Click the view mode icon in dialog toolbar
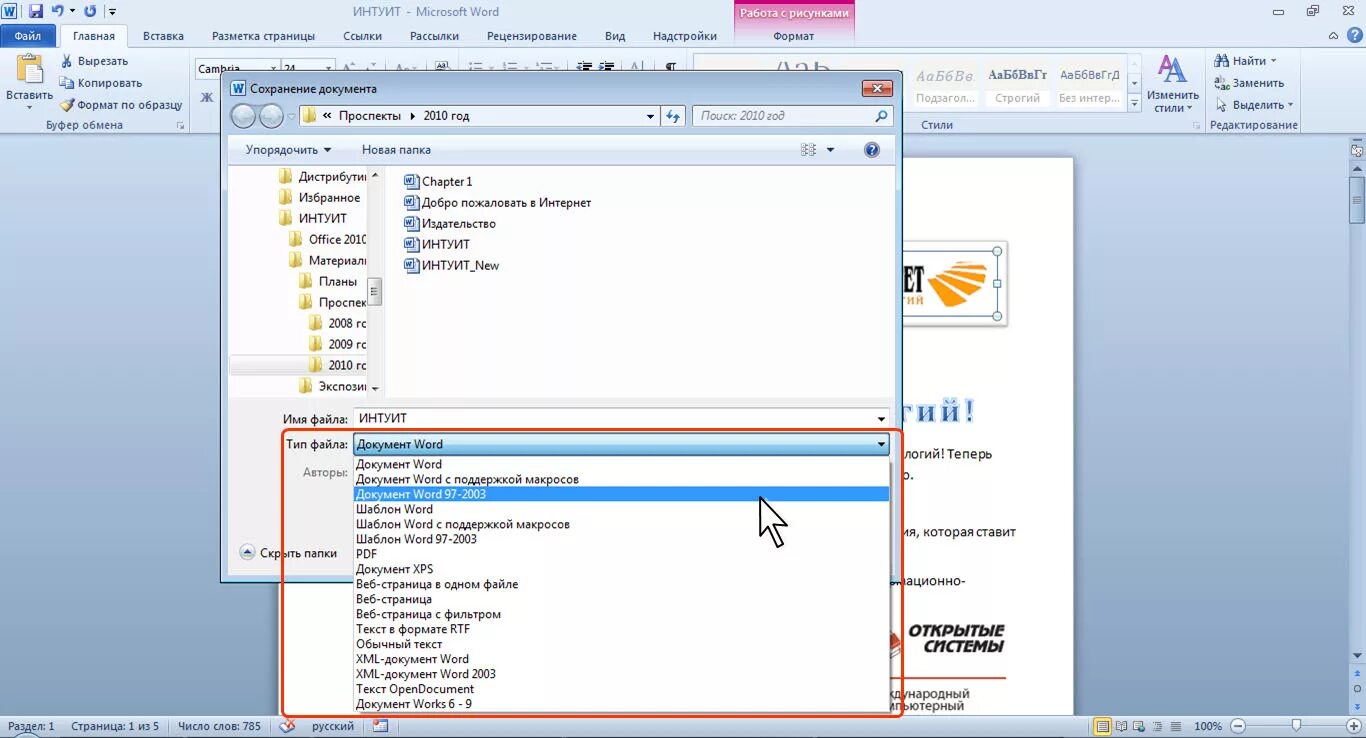Viewport: 1366px width, 738px height. (x=809, y=150)
